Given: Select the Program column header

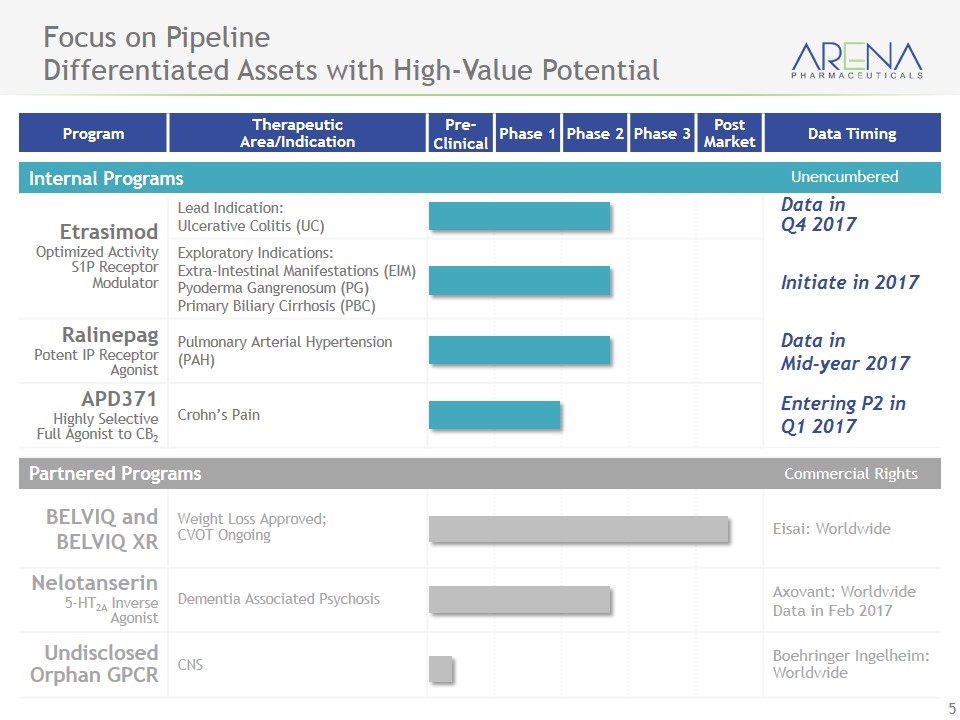Looking at the screenshot, I should pyautogui.click(x=93, y=133).
